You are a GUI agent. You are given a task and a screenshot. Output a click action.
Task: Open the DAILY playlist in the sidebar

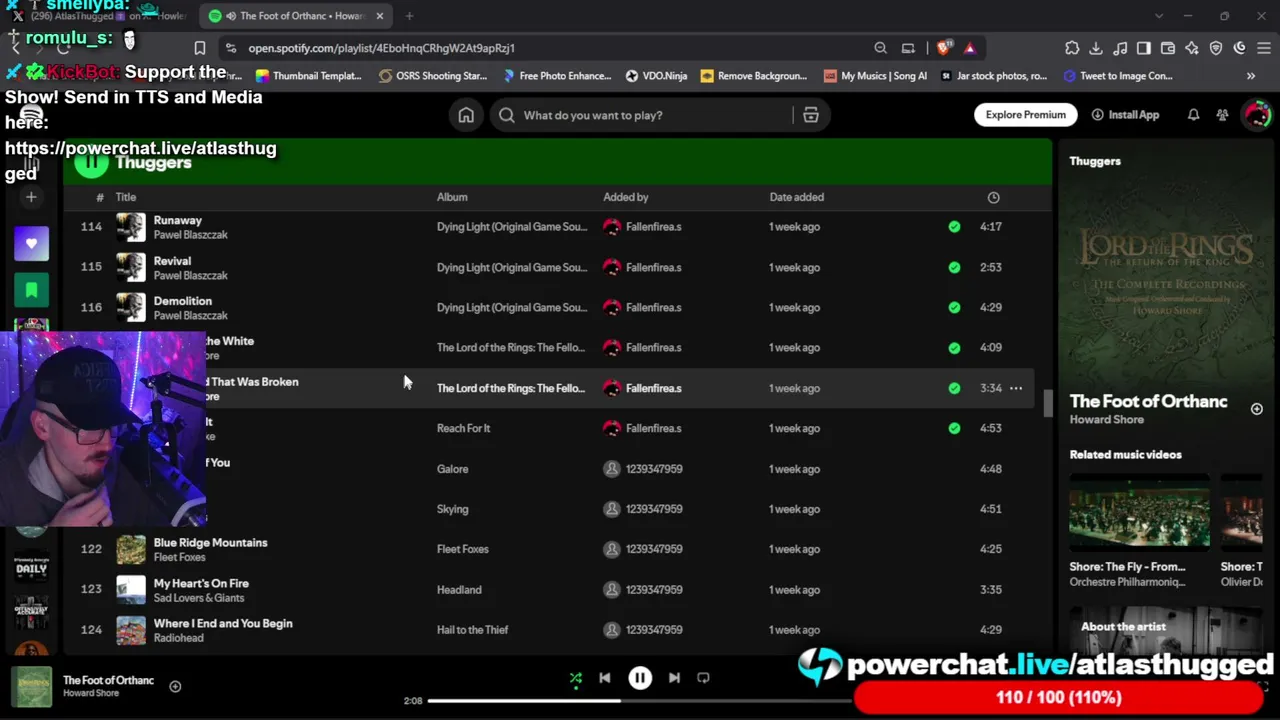tap(31, 569)
